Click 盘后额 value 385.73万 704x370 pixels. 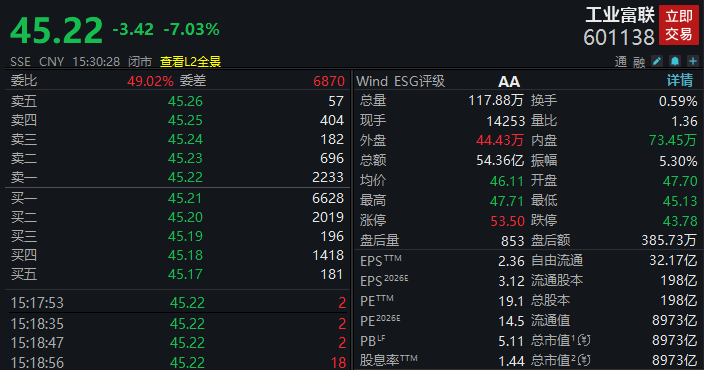coord(669,240)
